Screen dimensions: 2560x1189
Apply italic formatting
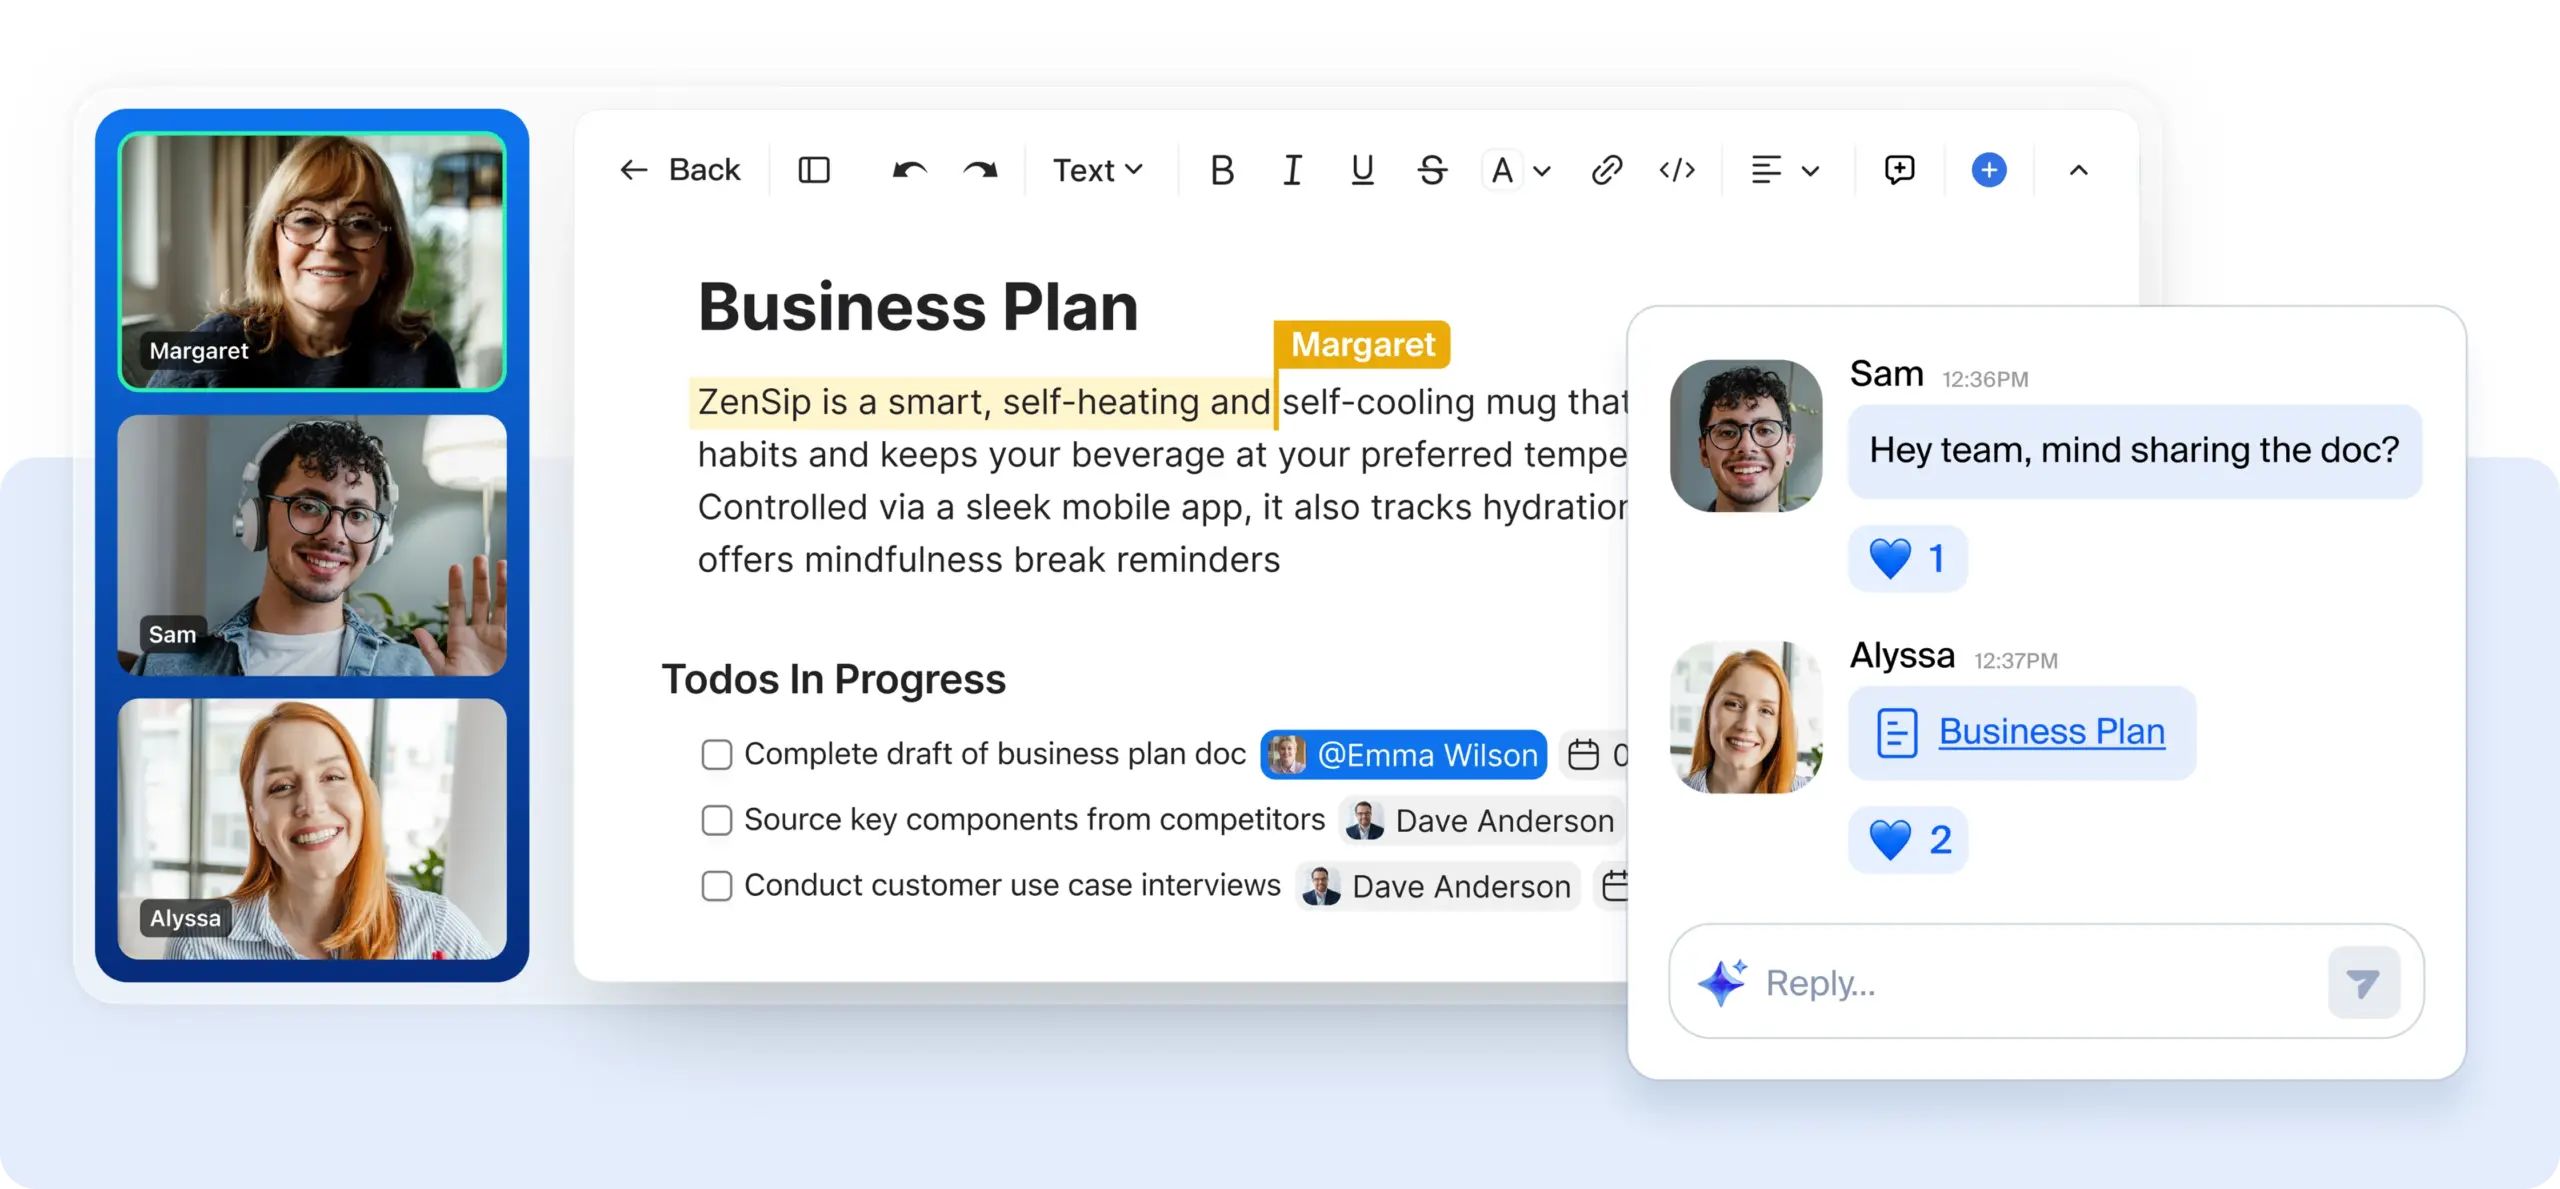click(1292, 170)
